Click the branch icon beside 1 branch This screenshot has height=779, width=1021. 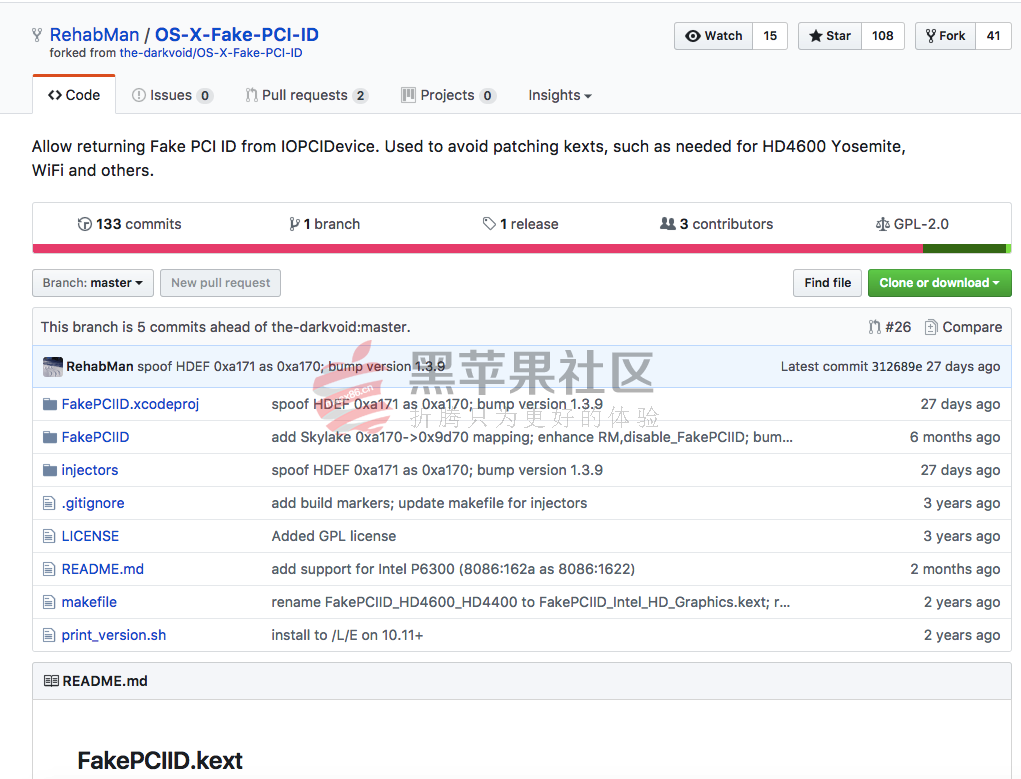click(294, 224)
